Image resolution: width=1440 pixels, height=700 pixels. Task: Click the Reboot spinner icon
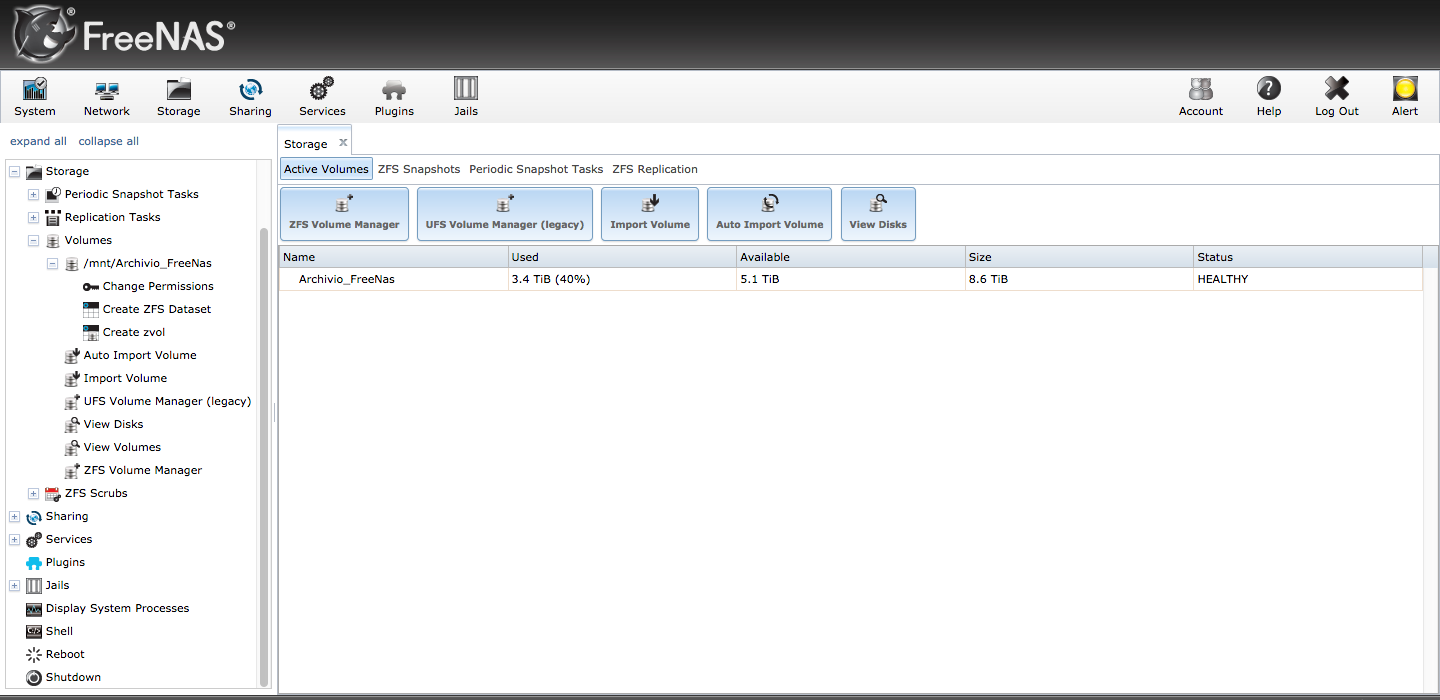[x=34, y=654]
